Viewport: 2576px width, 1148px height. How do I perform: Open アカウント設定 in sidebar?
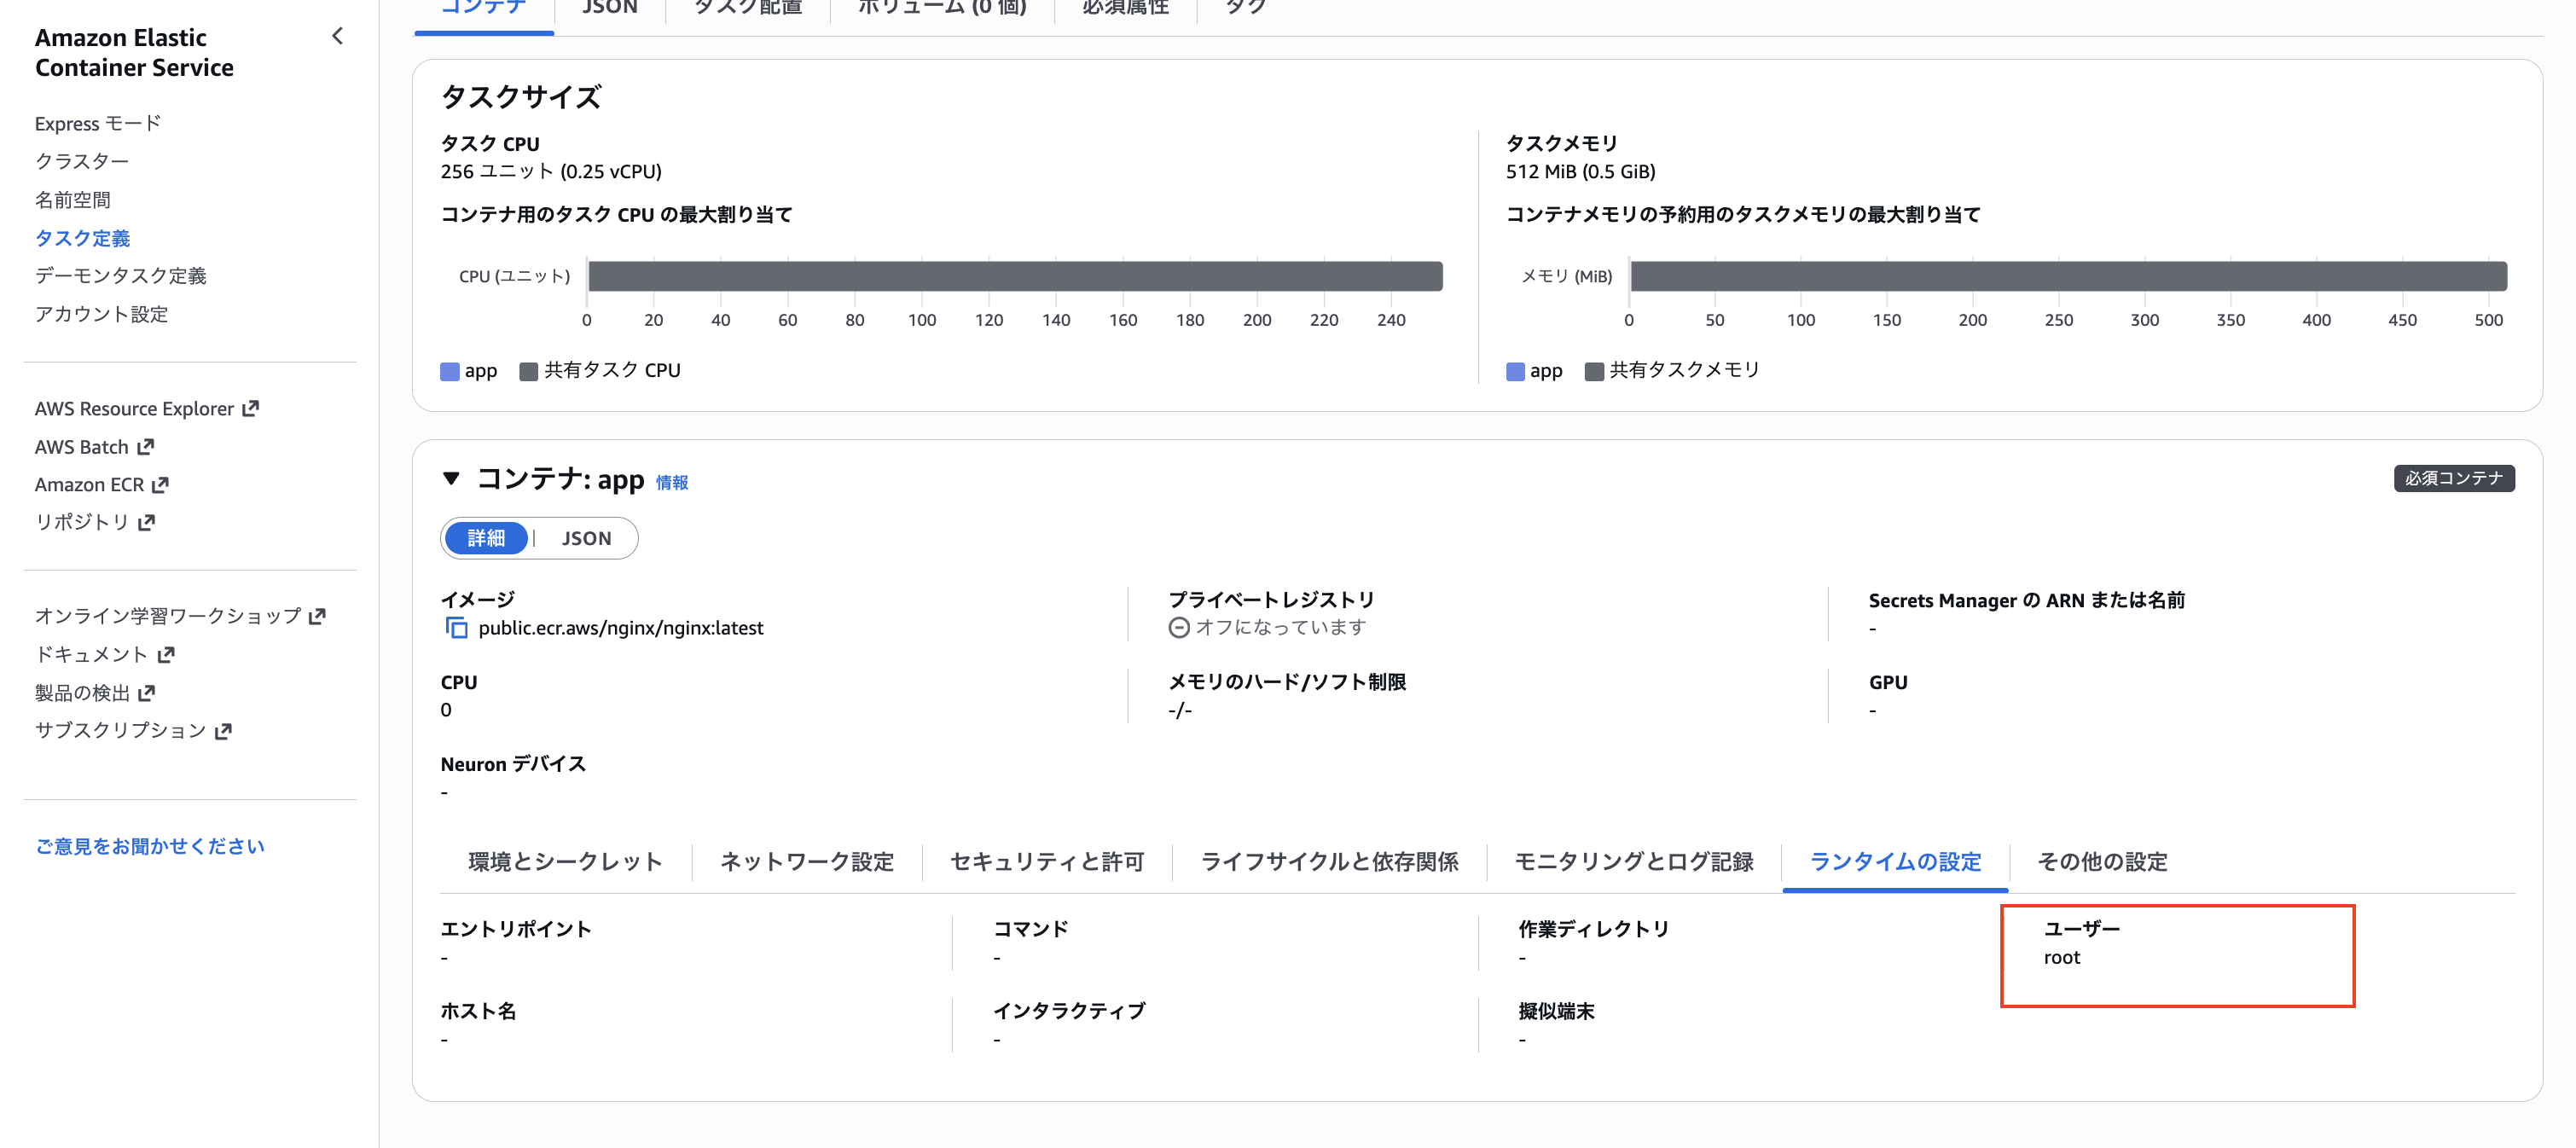pyautogui.click(x=102, y=313)
